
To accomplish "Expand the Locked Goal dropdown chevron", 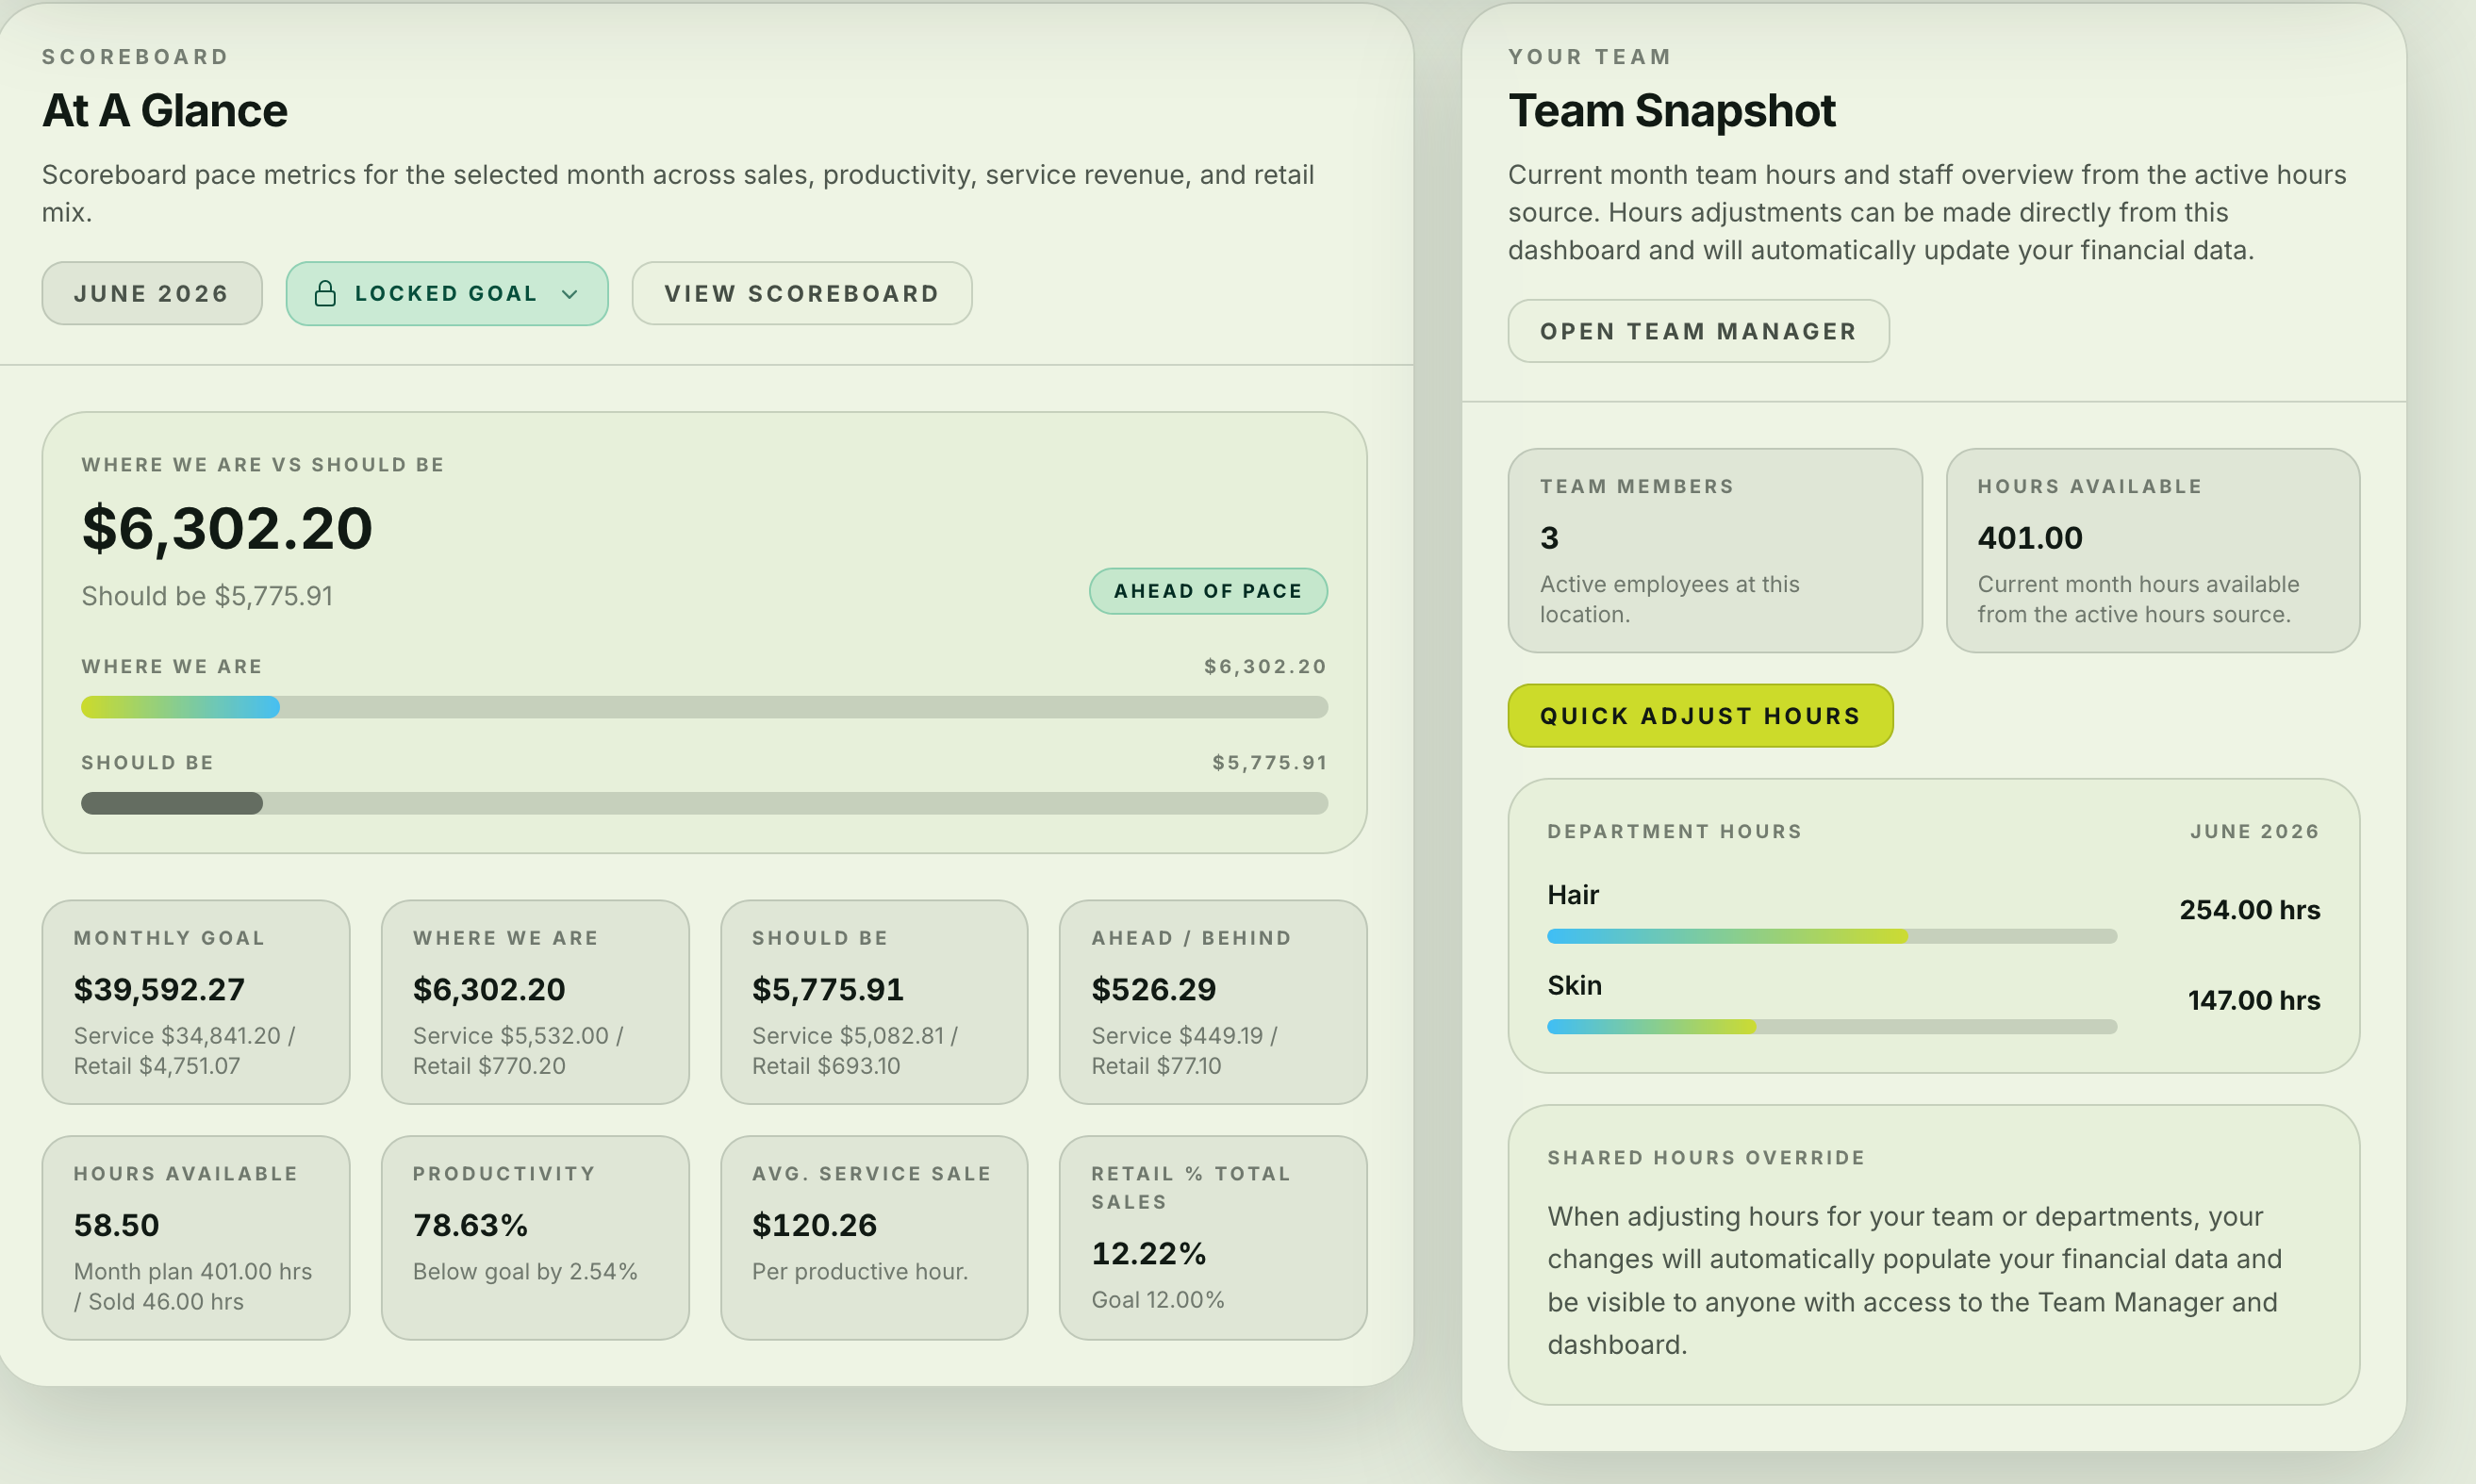I will pyautogui.click(x=570, y=294).
